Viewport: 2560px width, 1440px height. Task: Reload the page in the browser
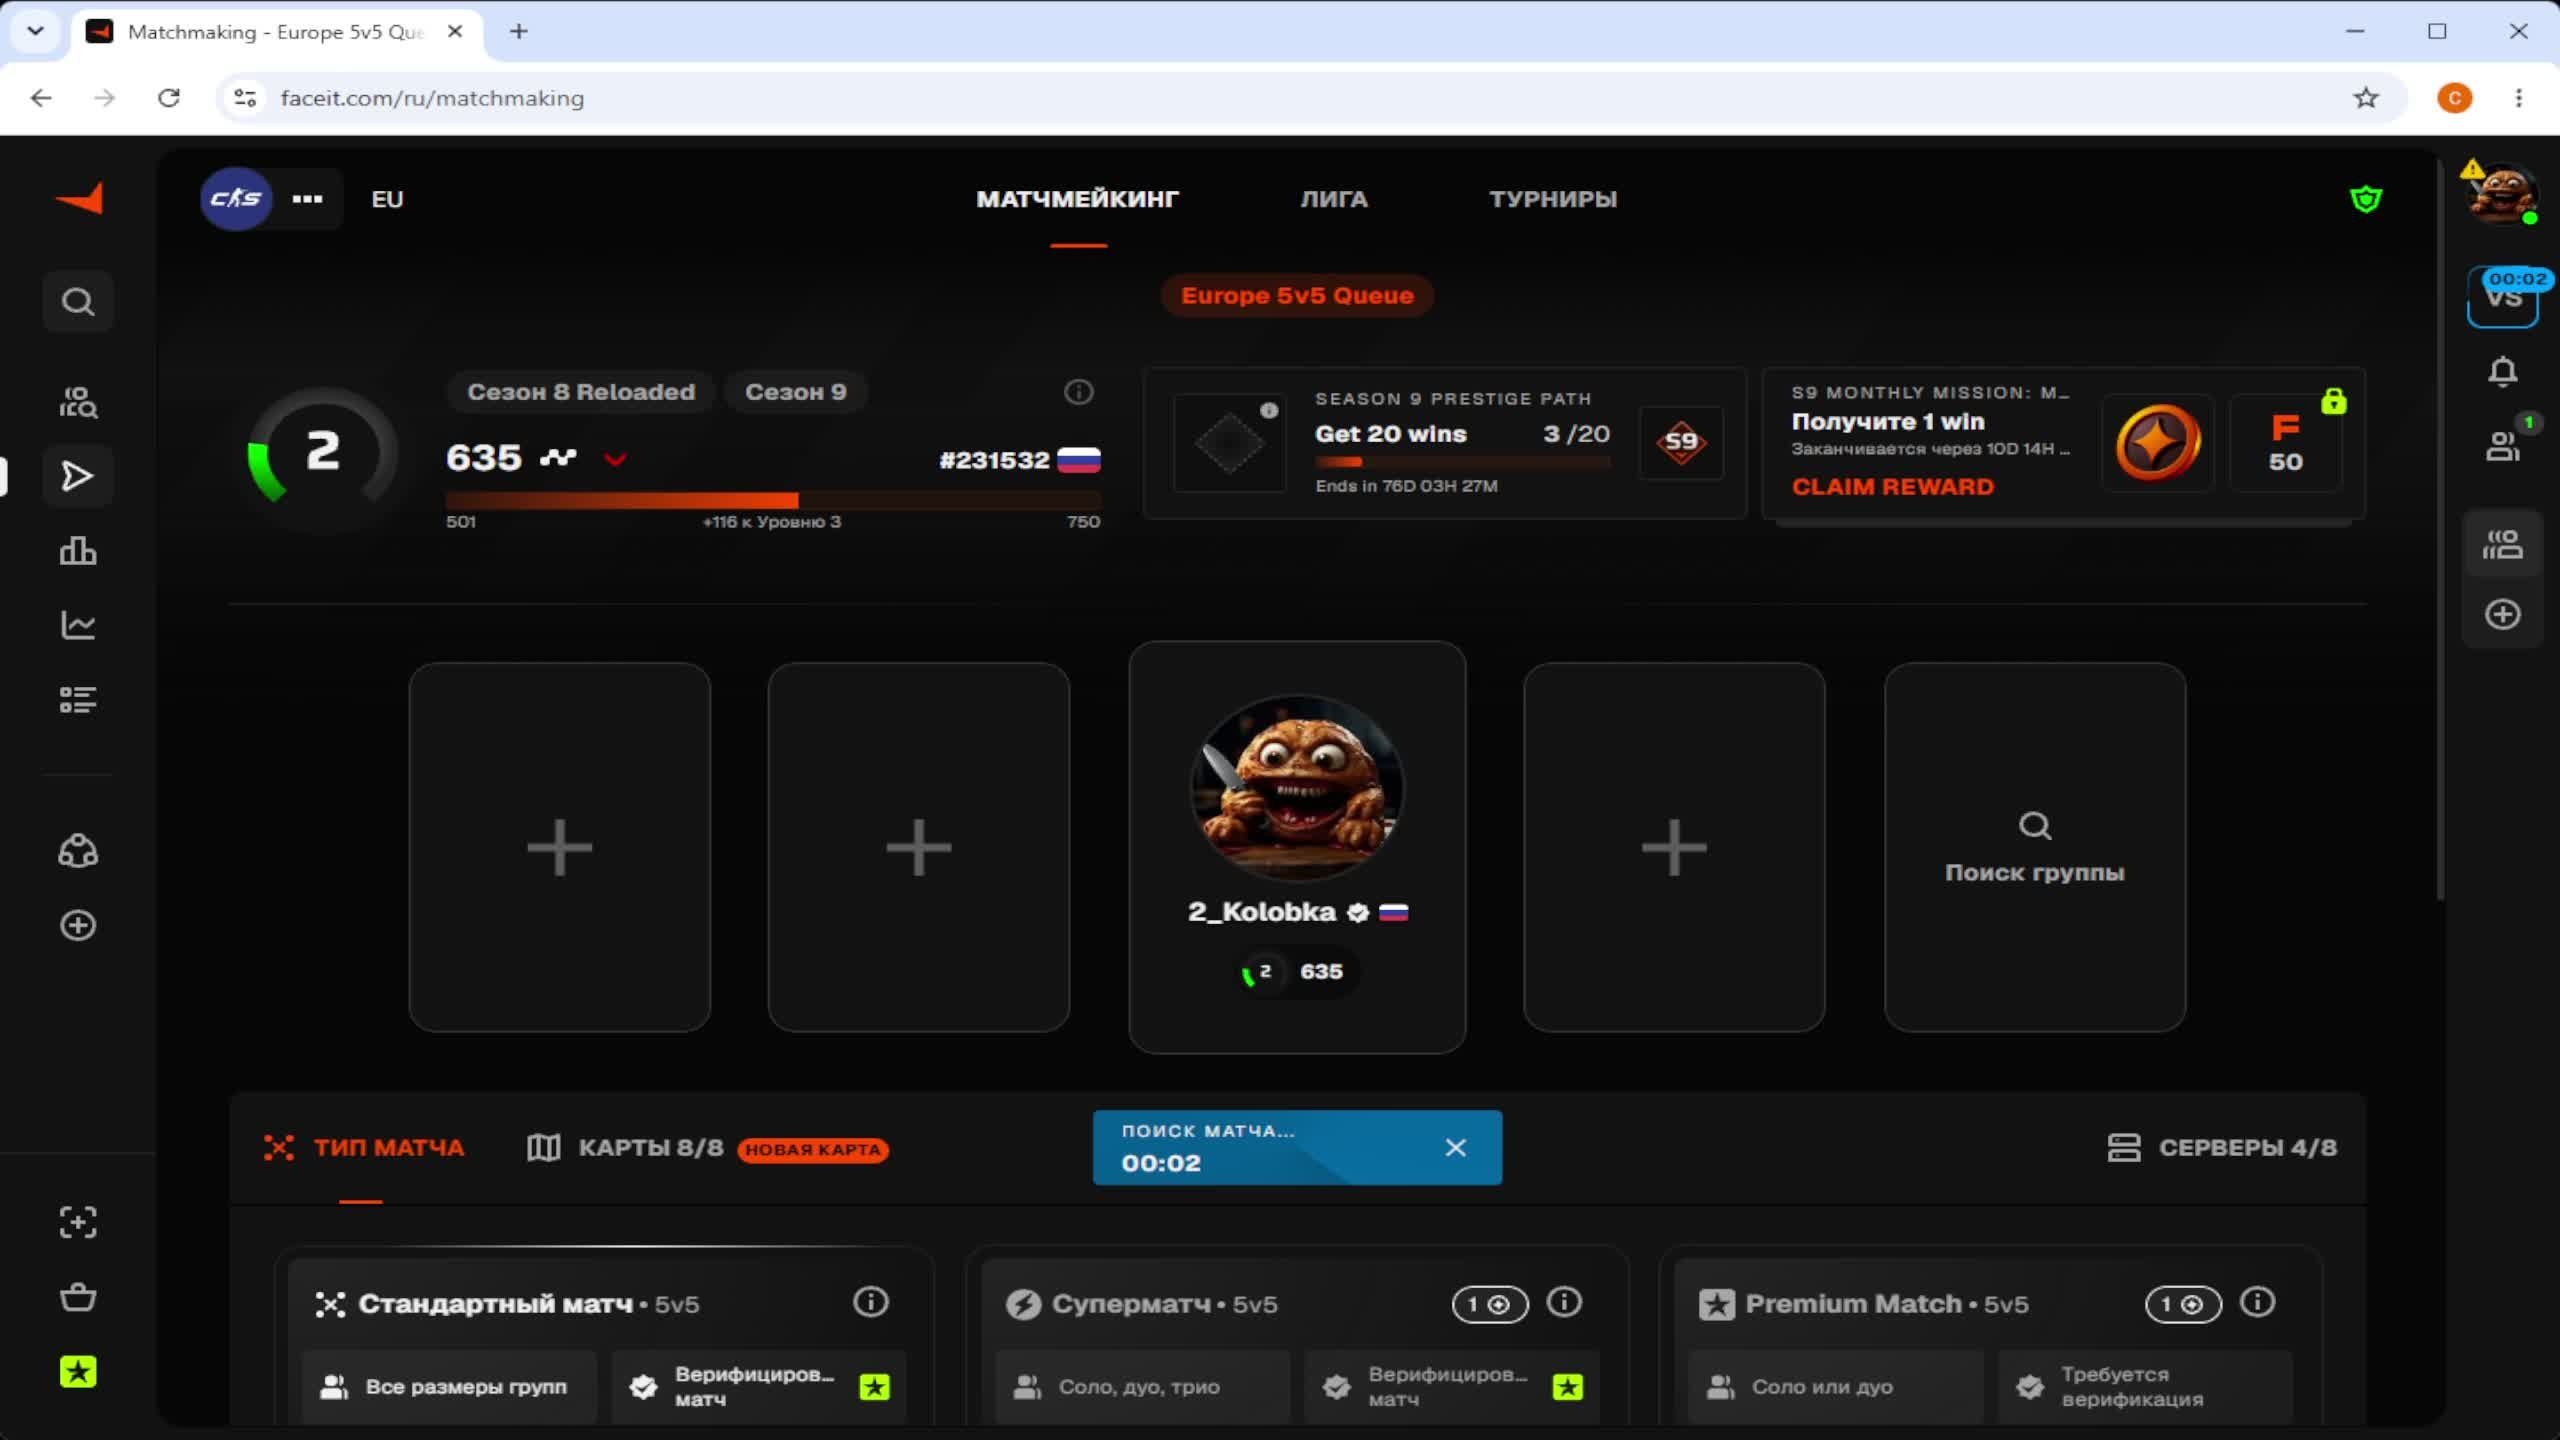click(169, 98)
